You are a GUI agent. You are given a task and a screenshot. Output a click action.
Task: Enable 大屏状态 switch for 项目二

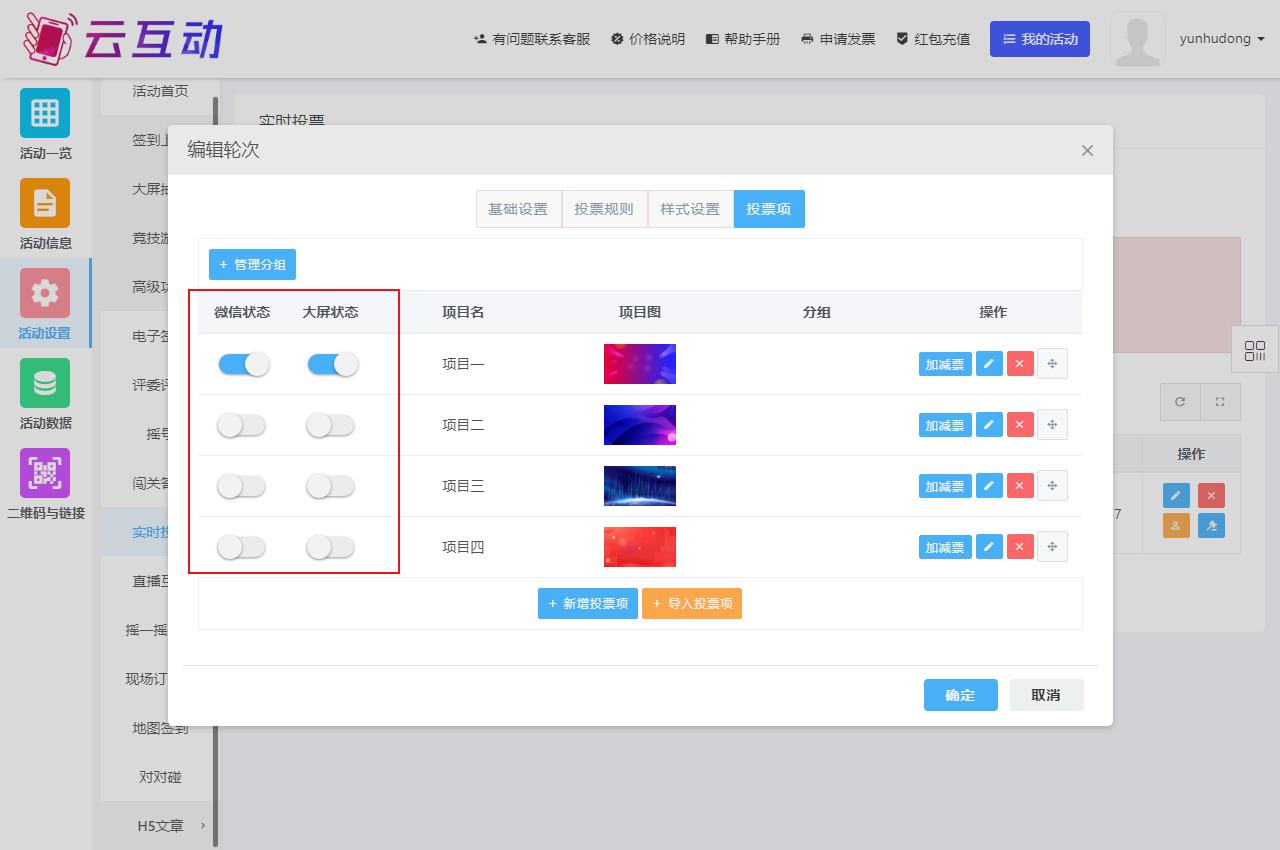pyautogui.click(x=331, y=425)
